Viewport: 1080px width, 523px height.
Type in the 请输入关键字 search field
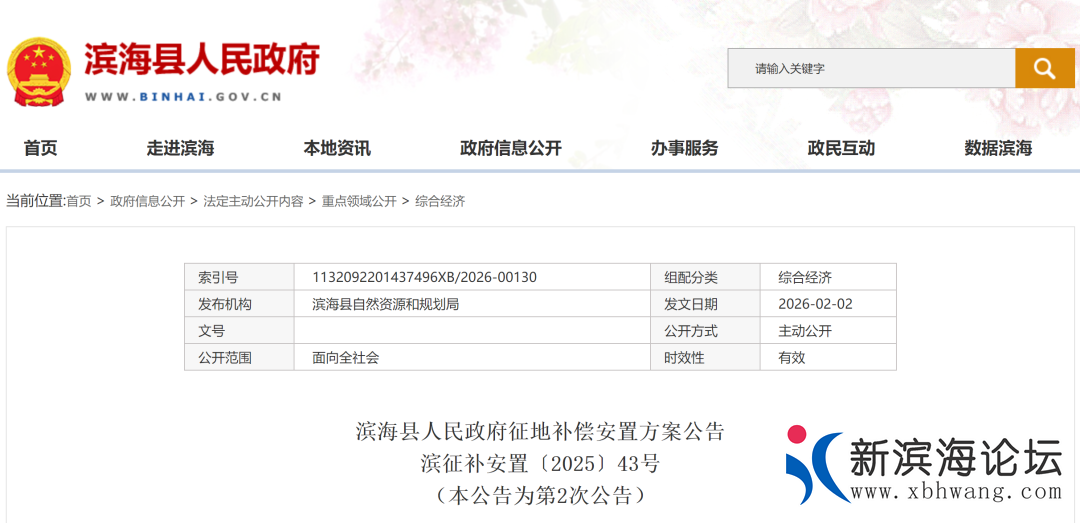[x=870, y=68]
